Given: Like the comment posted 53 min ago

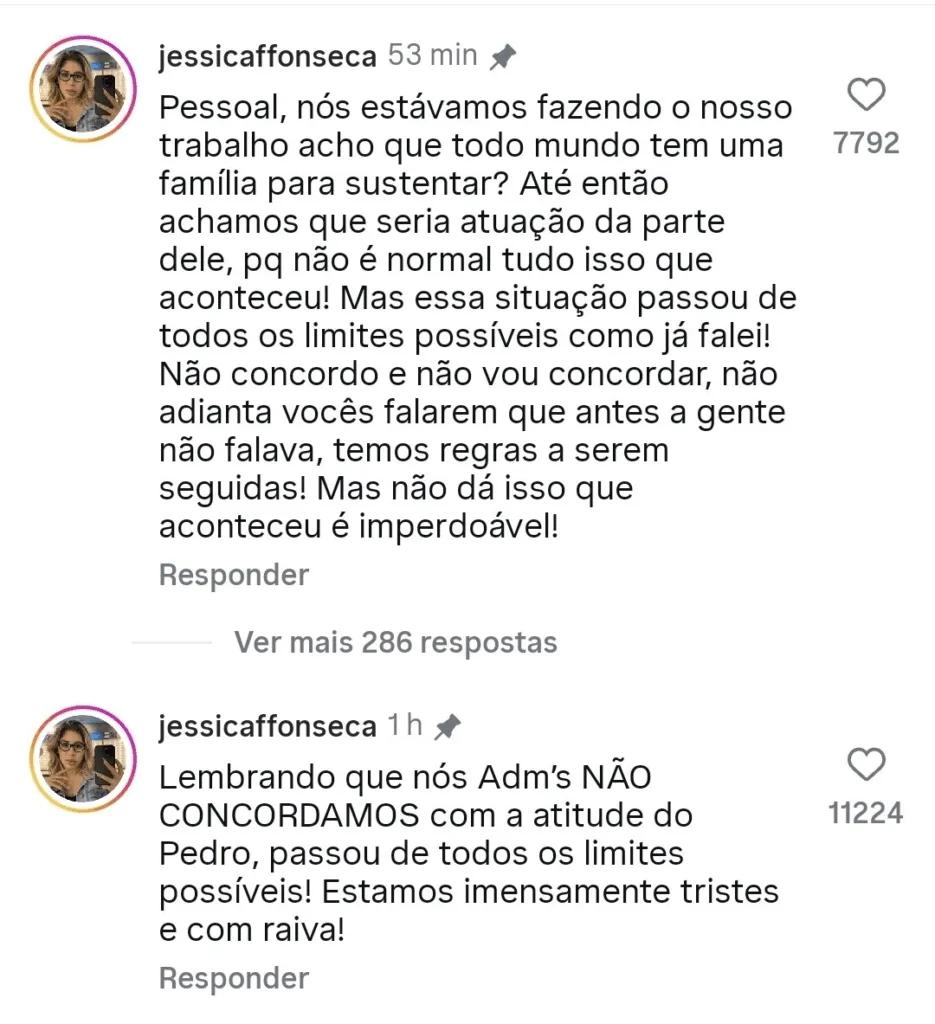Looking at the screenshot, I should pos(866,96).
